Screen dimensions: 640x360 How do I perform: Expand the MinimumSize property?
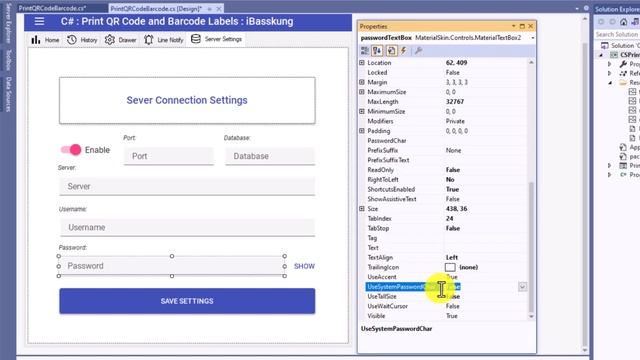tap(362, 111)
